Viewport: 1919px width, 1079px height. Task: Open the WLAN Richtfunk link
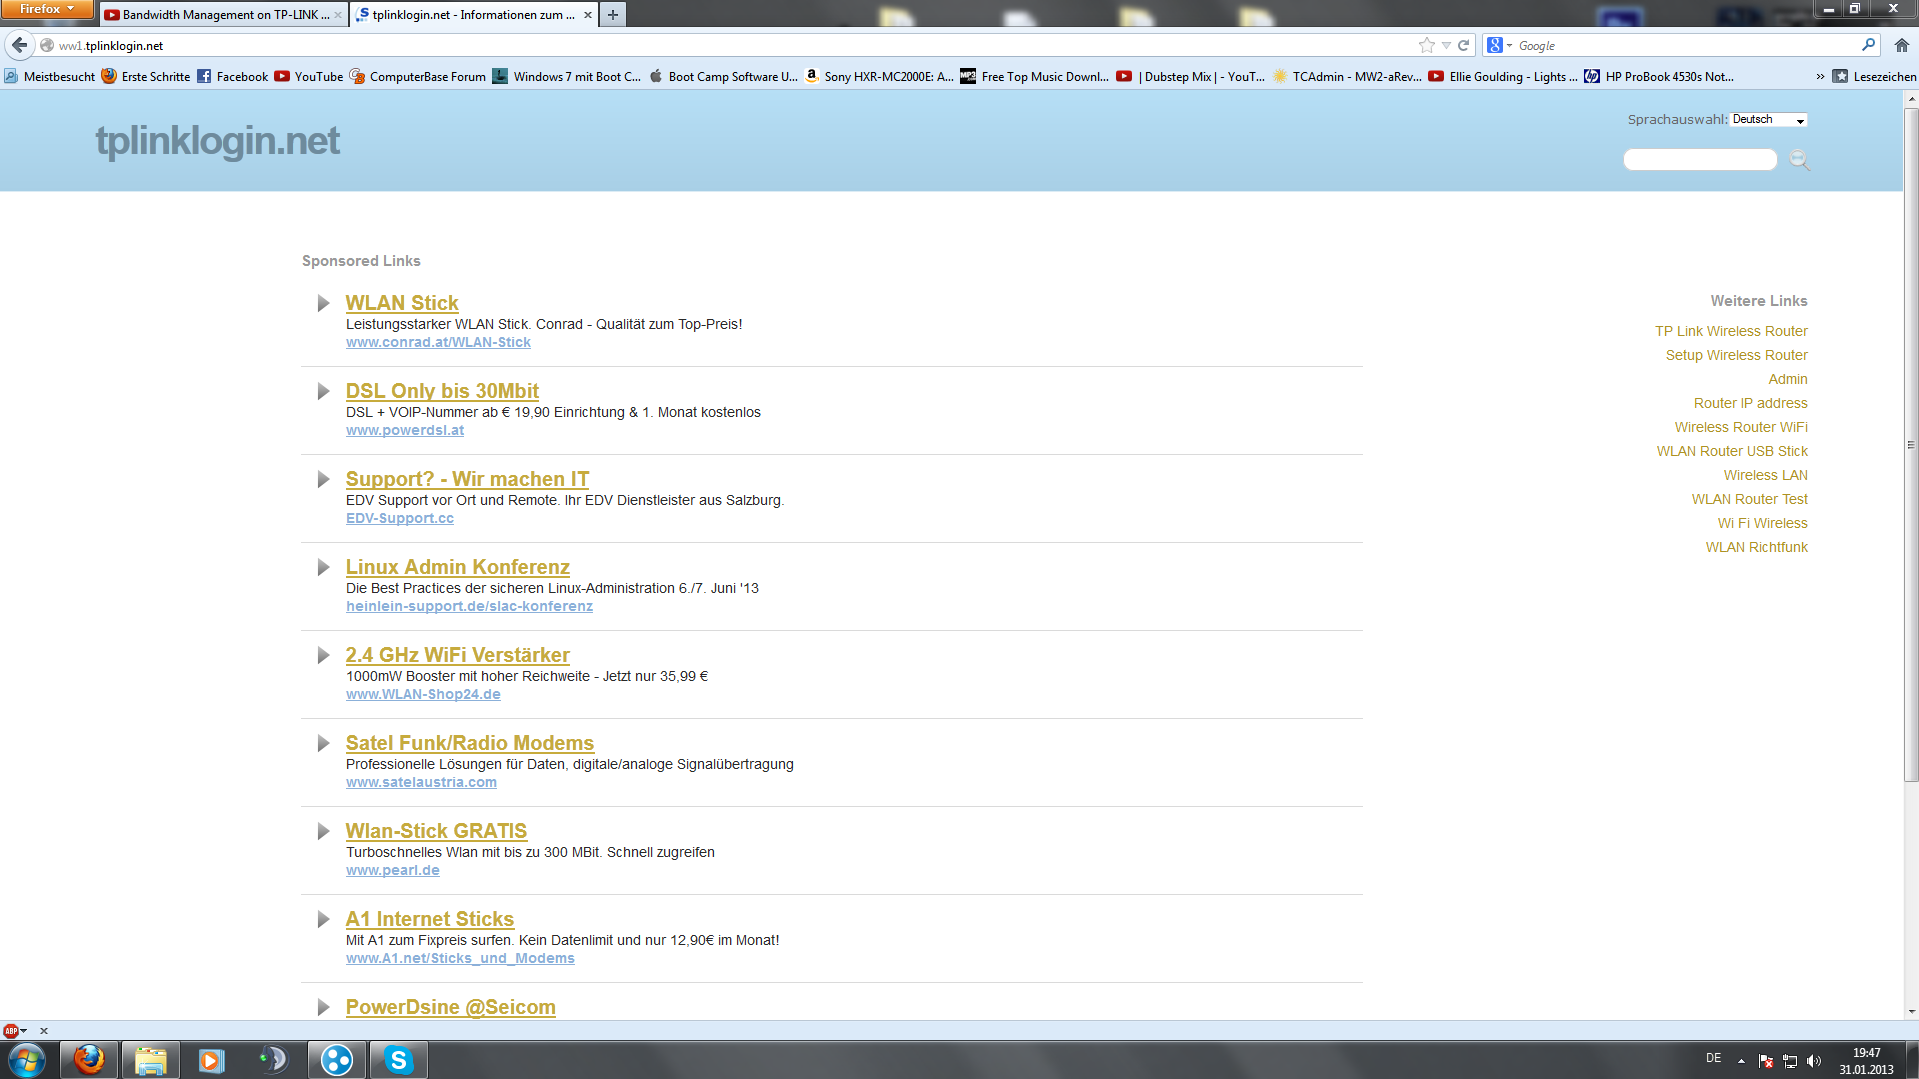(x=1756, y=547)
